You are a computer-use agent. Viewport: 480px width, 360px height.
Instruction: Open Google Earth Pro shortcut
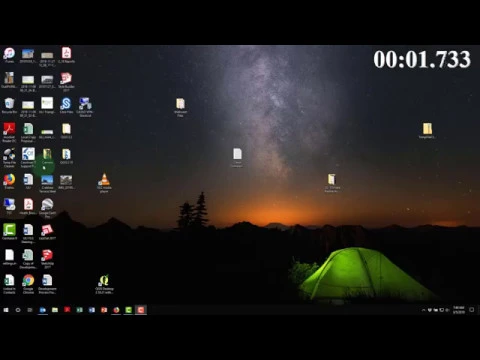point(47,208)
